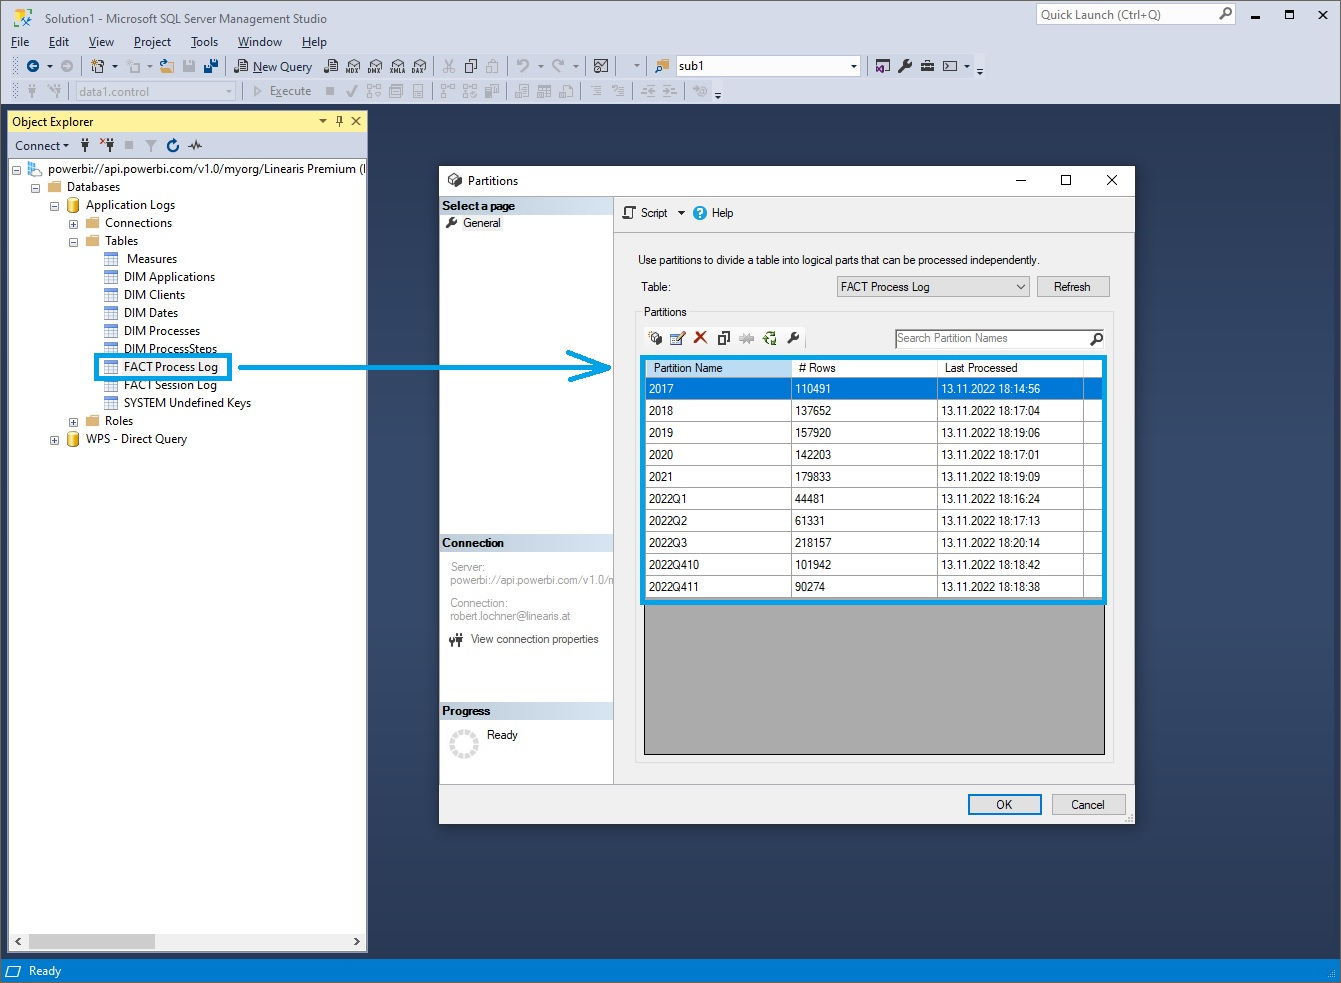Open the Project menu
The width and height of the screenshot is (1341, 983).
[x=152, y=42]
